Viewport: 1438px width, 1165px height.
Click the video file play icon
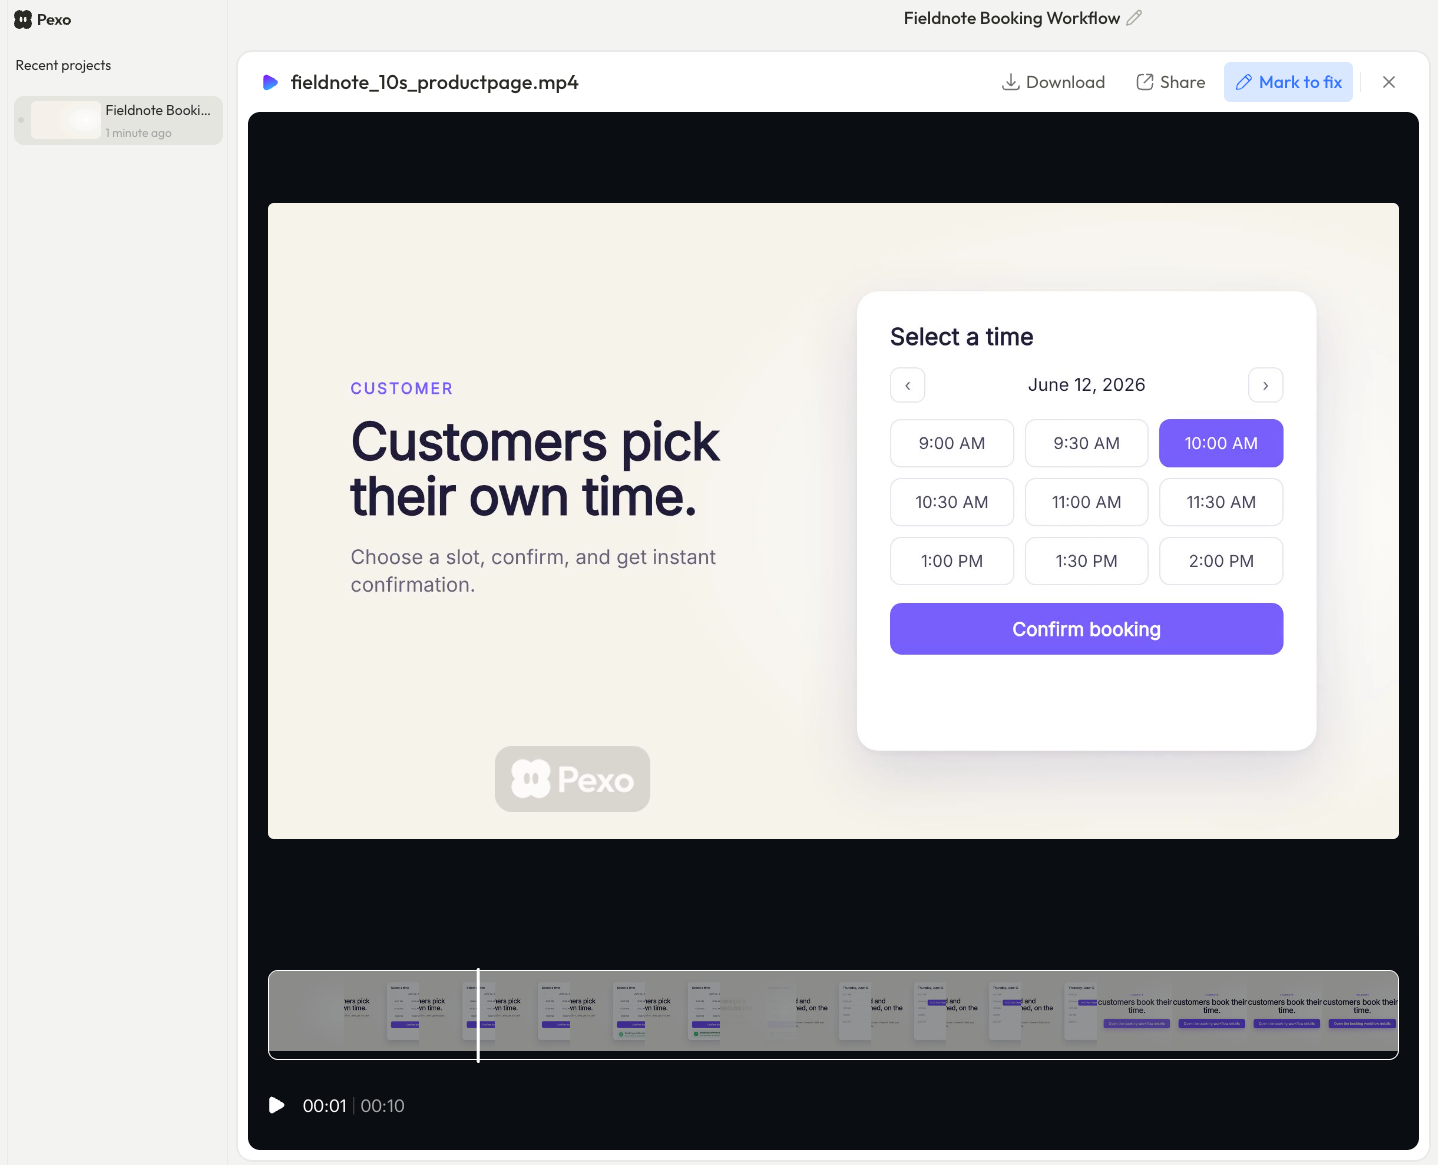[x=270, y=82]
